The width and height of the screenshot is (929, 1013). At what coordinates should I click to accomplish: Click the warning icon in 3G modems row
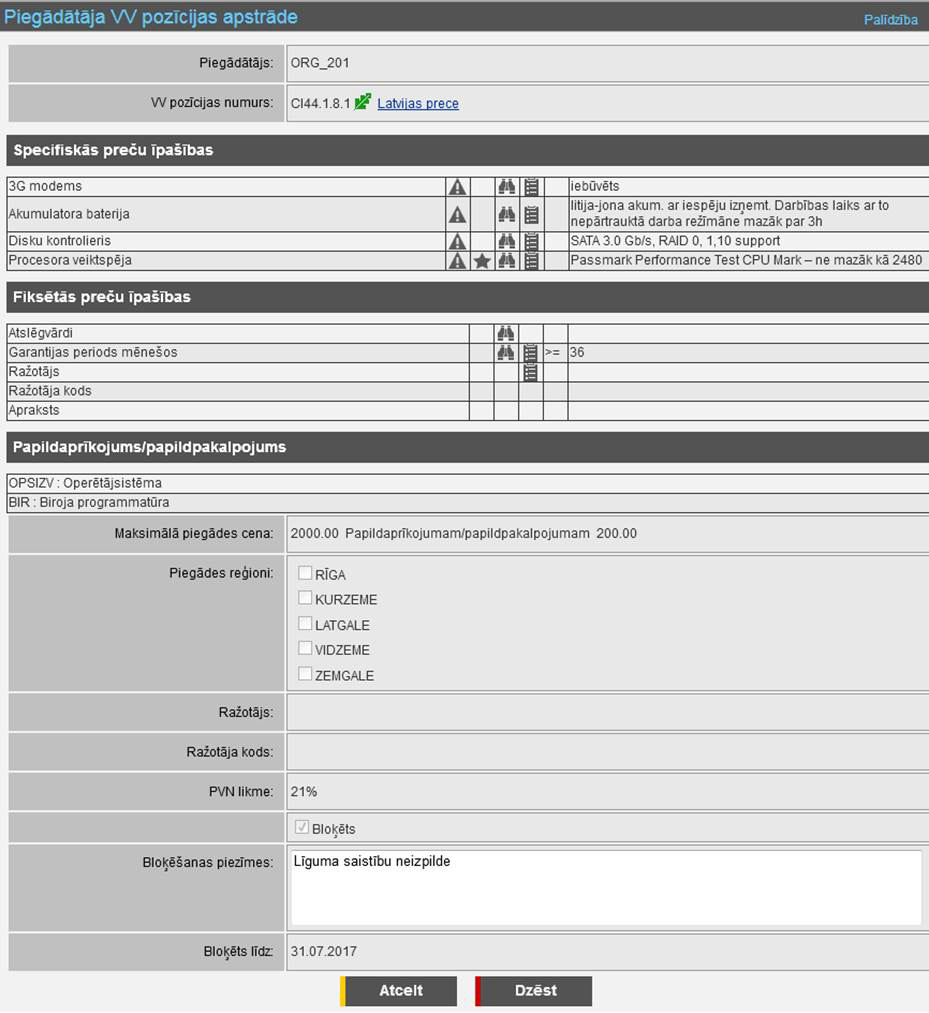pos(457,187)
